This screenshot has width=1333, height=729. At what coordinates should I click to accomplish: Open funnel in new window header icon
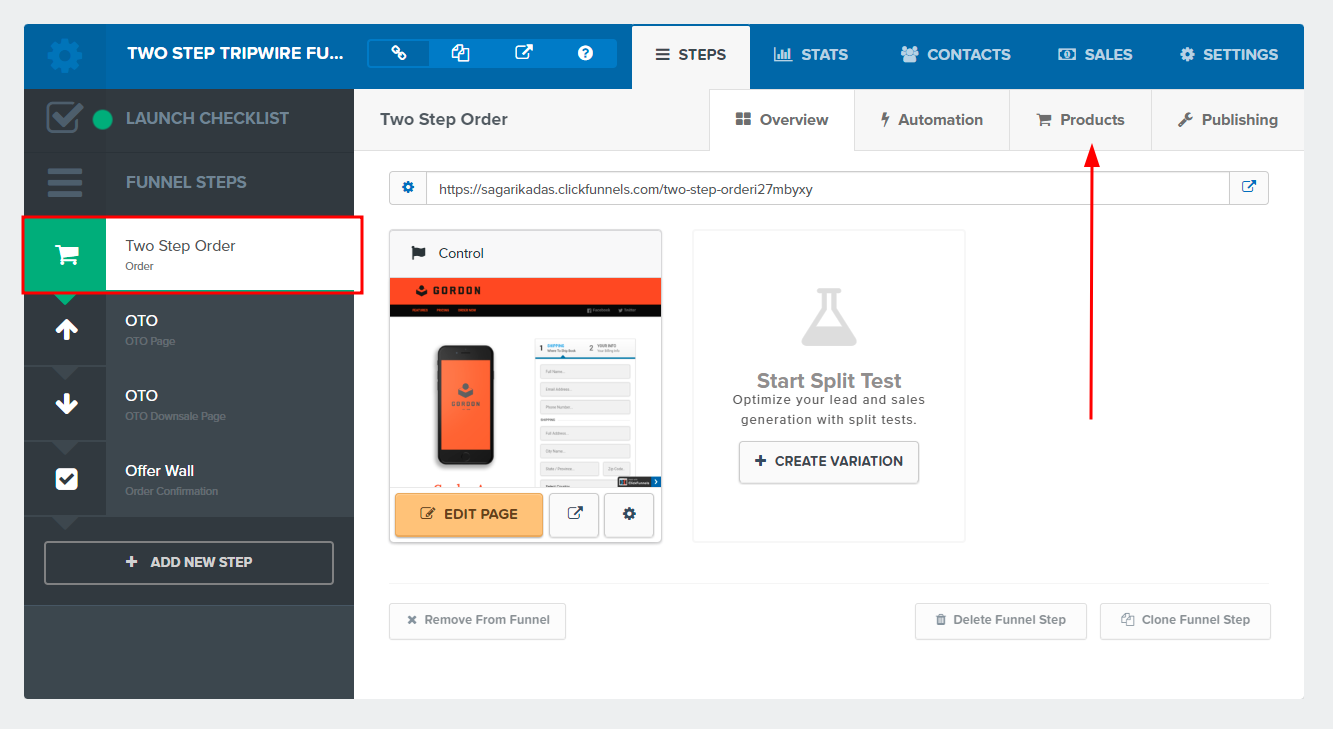click(x=523, y=53)
